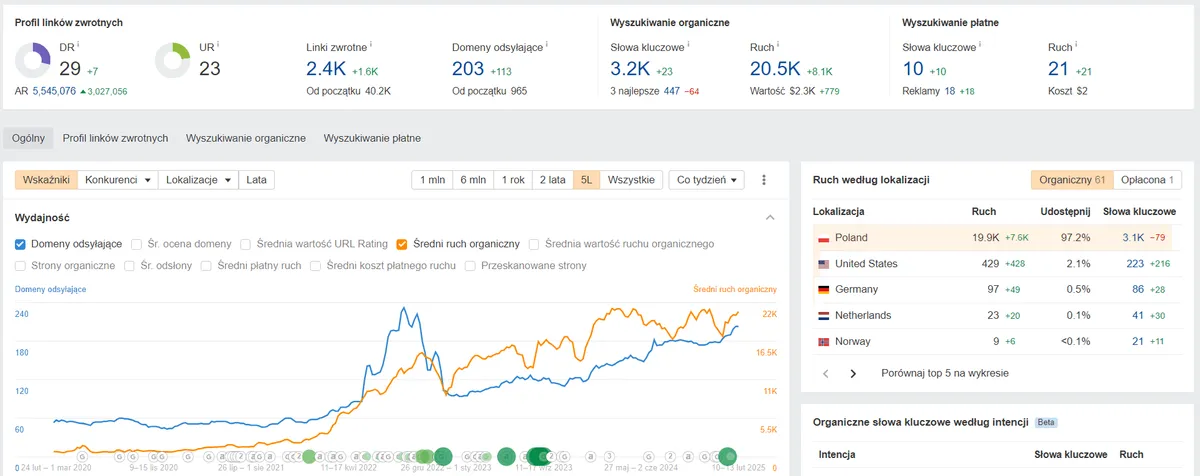Click Poland keywords value 3.1K

[x=1132, y=238]
